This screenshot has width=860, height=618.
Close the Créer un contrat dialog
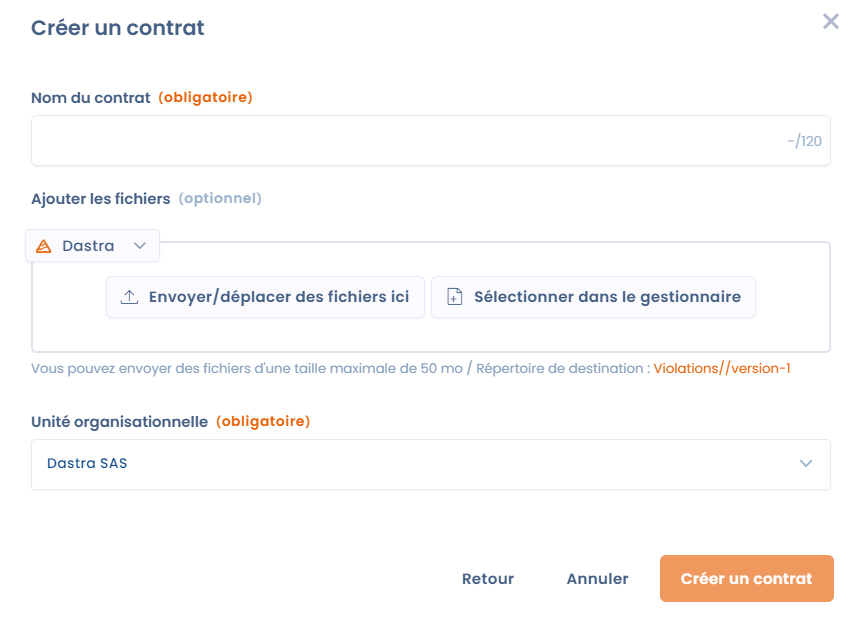830,21
